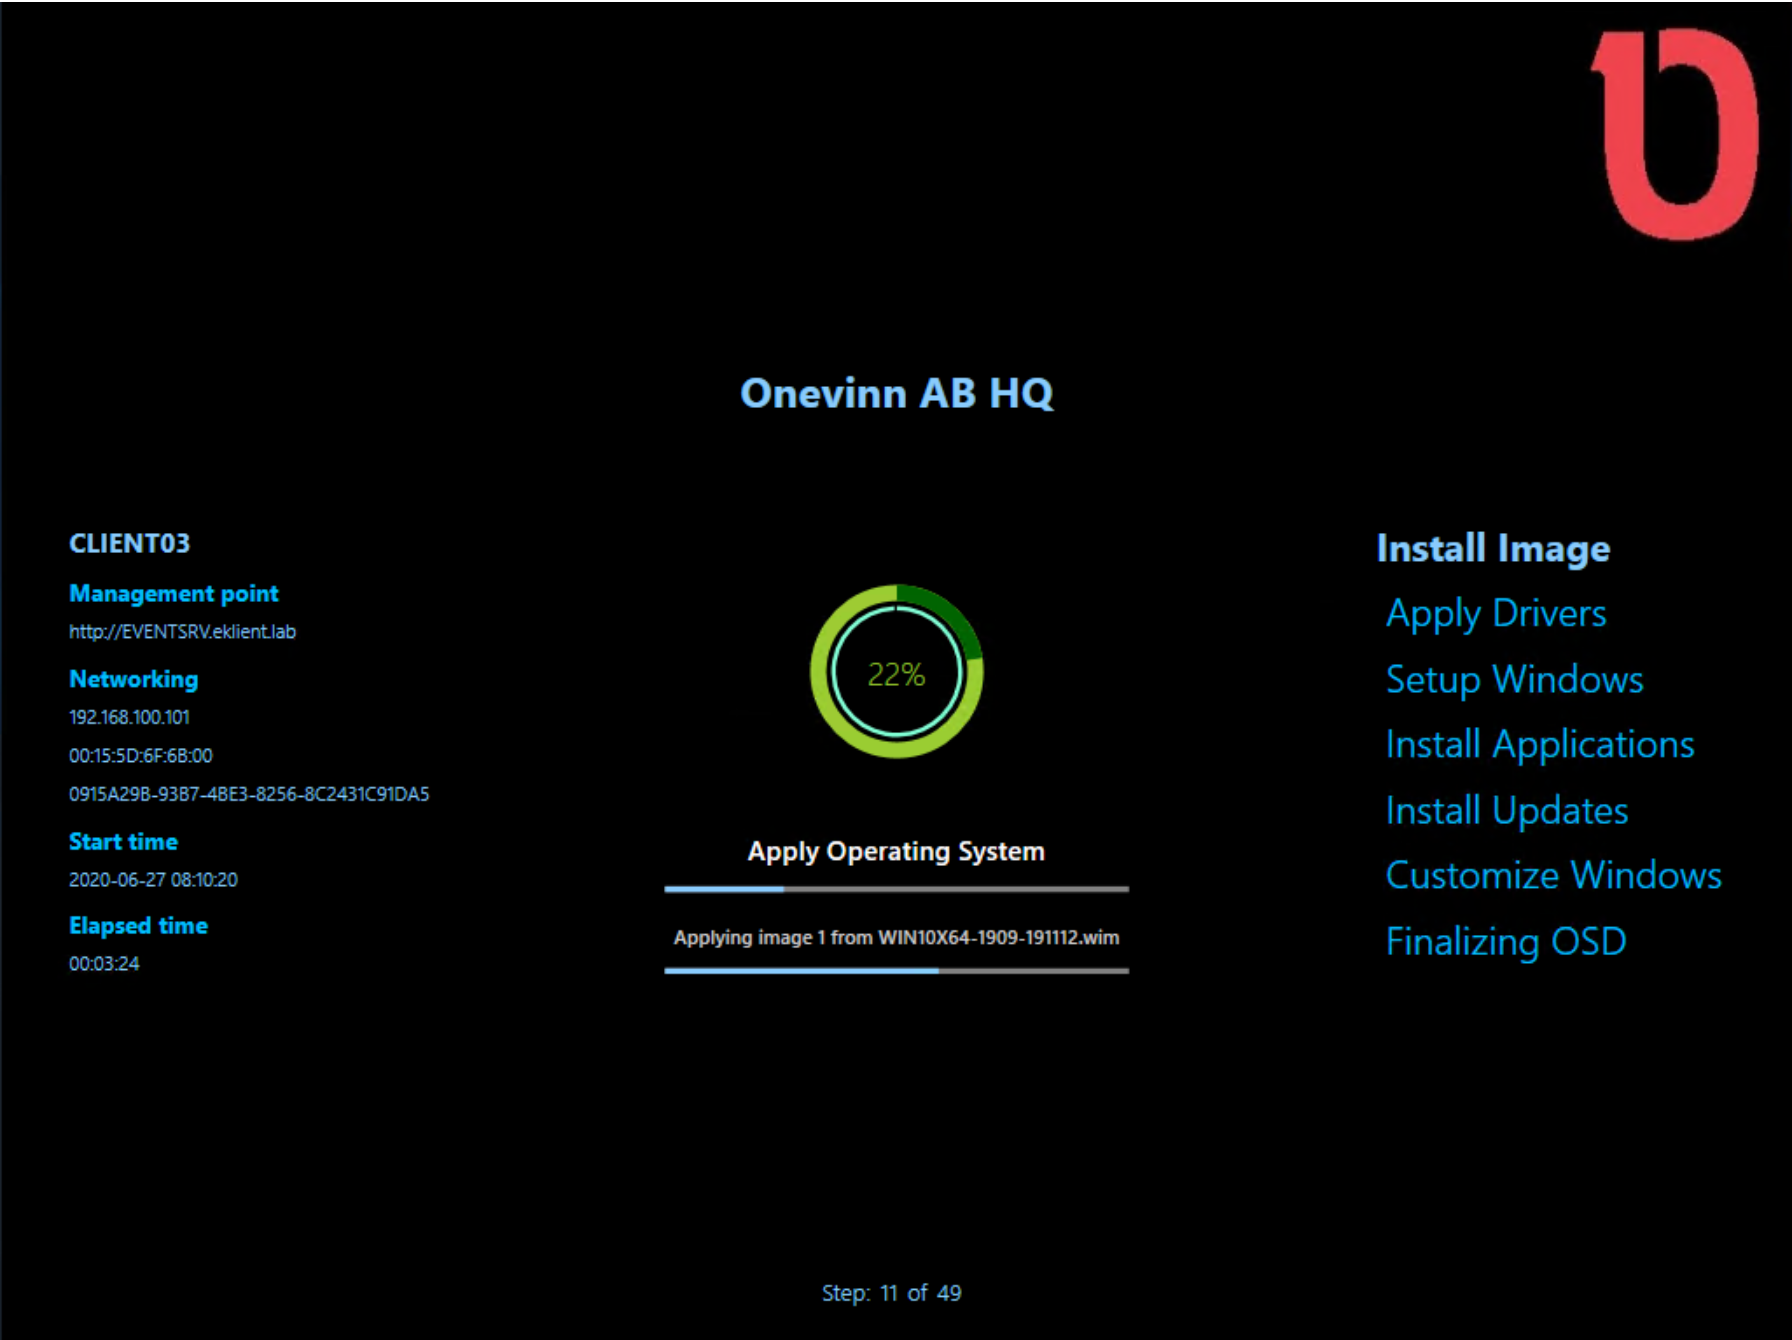Select the 'Install Applications' stage
The image size is (1792, 1340).
1540,745
